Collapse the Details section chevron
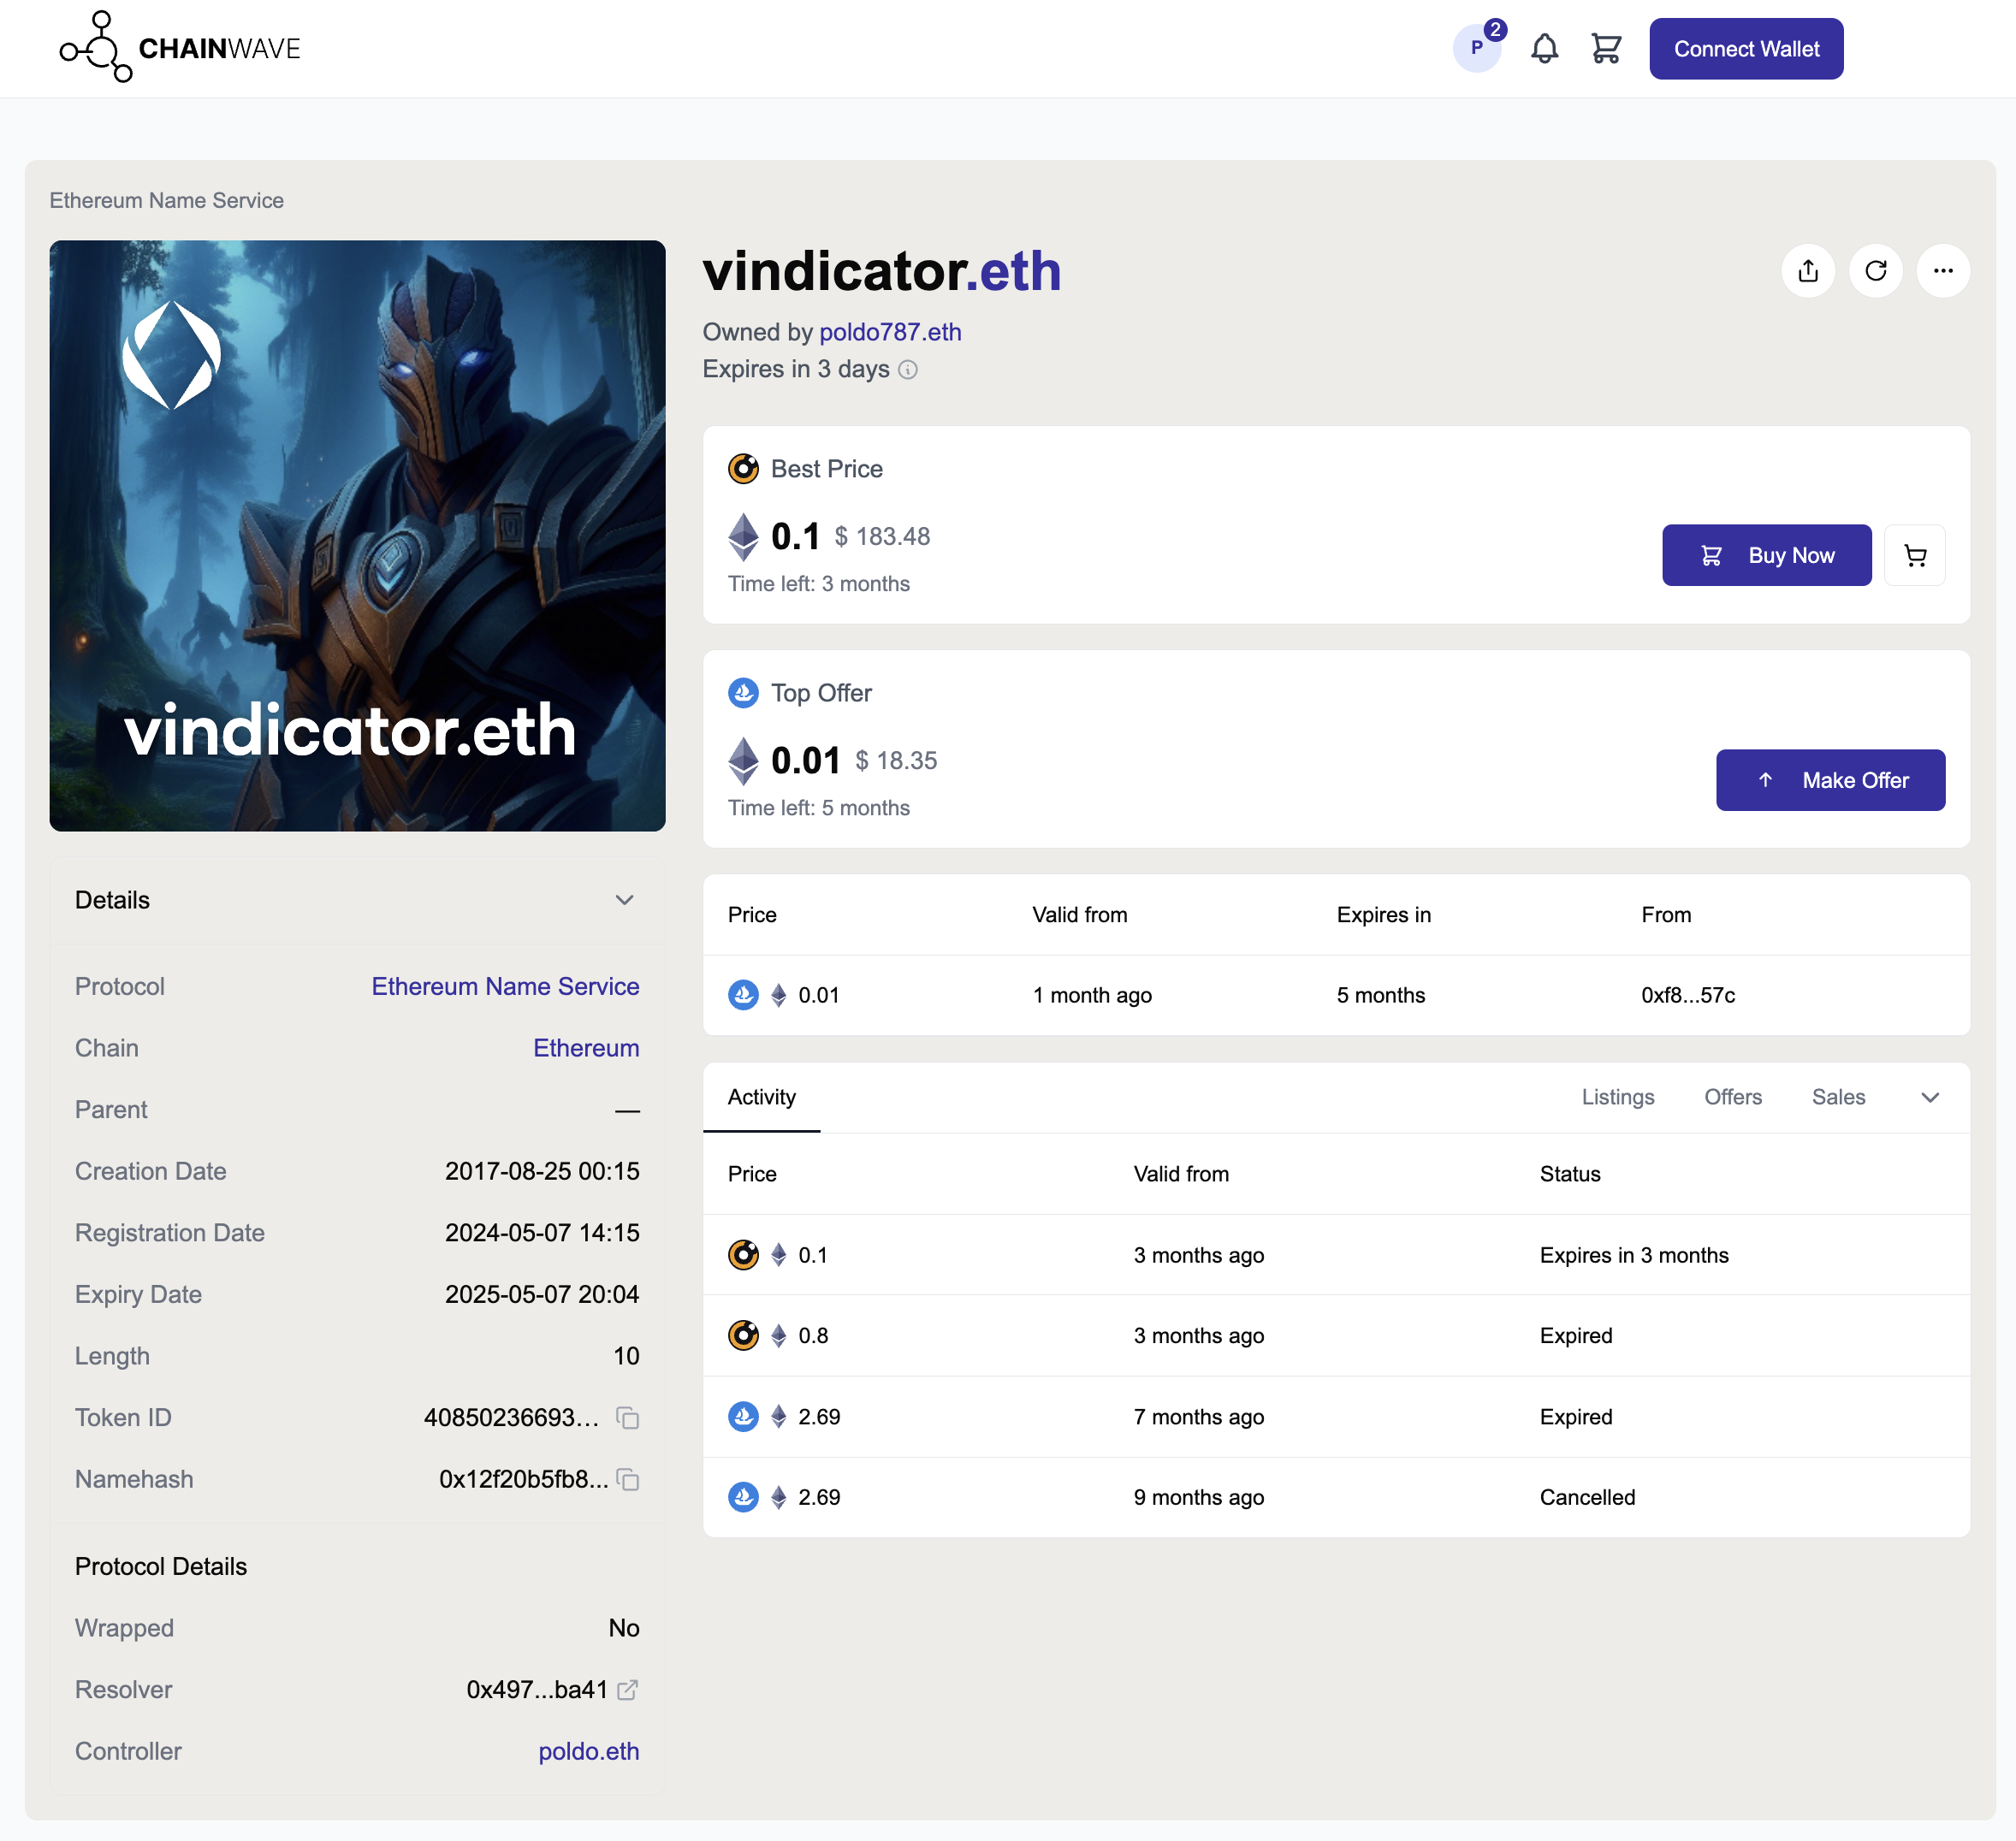Image resolution: width=2016 pixels, height=1841 pixels. pos(624,900)
